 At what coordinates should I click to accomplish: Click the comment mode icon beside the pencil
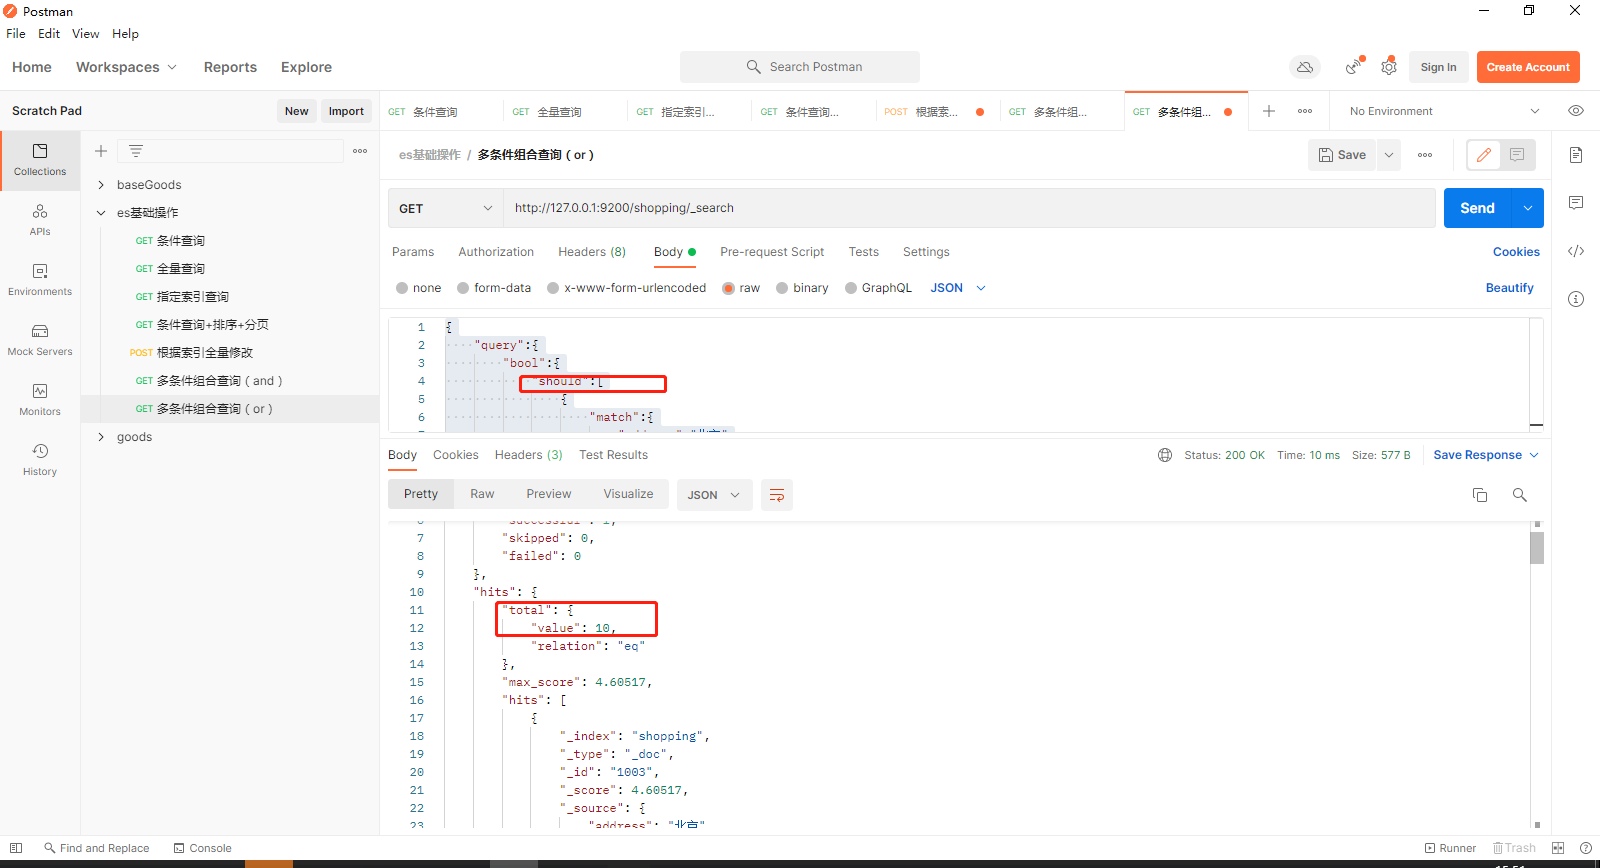[1517, 155]
